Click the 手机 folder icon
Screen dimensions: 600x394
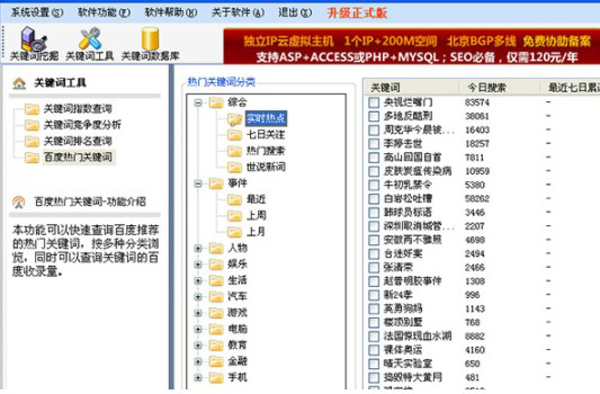[216, 378]
